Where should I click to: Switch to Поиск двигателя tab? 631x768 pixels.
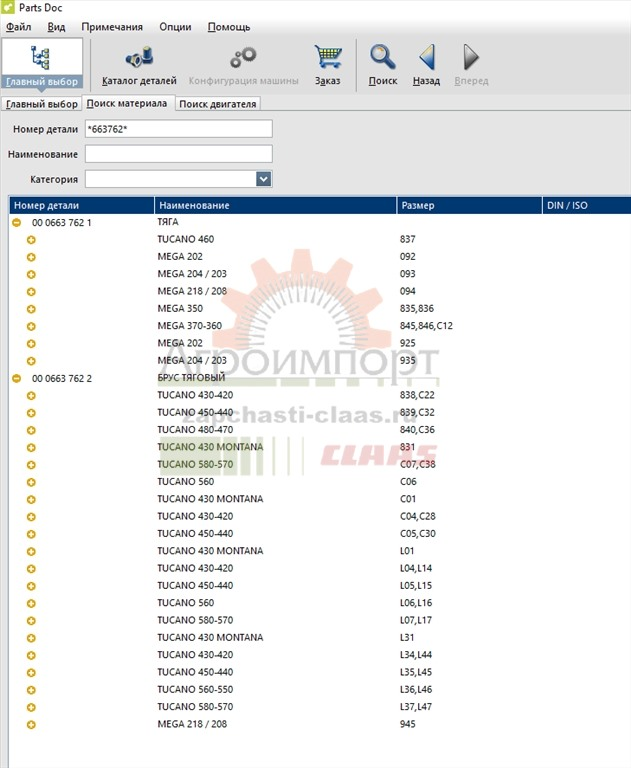218,104
